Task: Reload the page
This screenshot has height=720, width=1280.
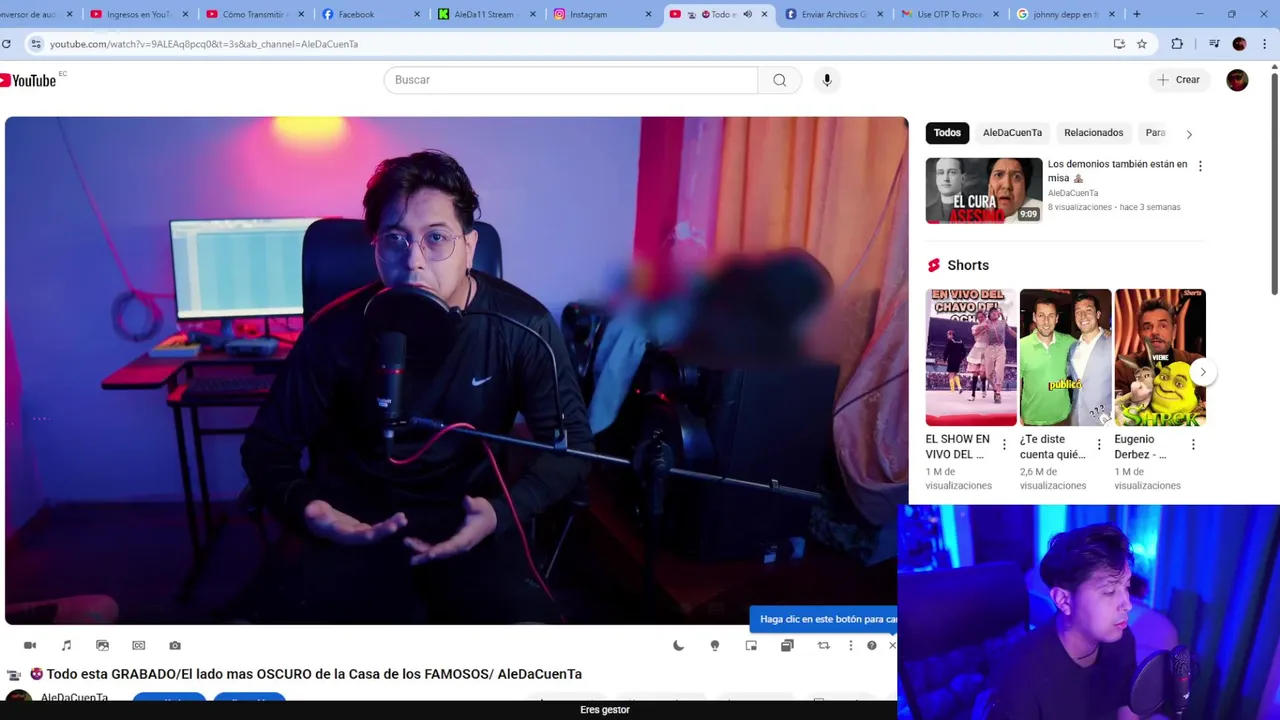Action: click(x=6, y=44)
